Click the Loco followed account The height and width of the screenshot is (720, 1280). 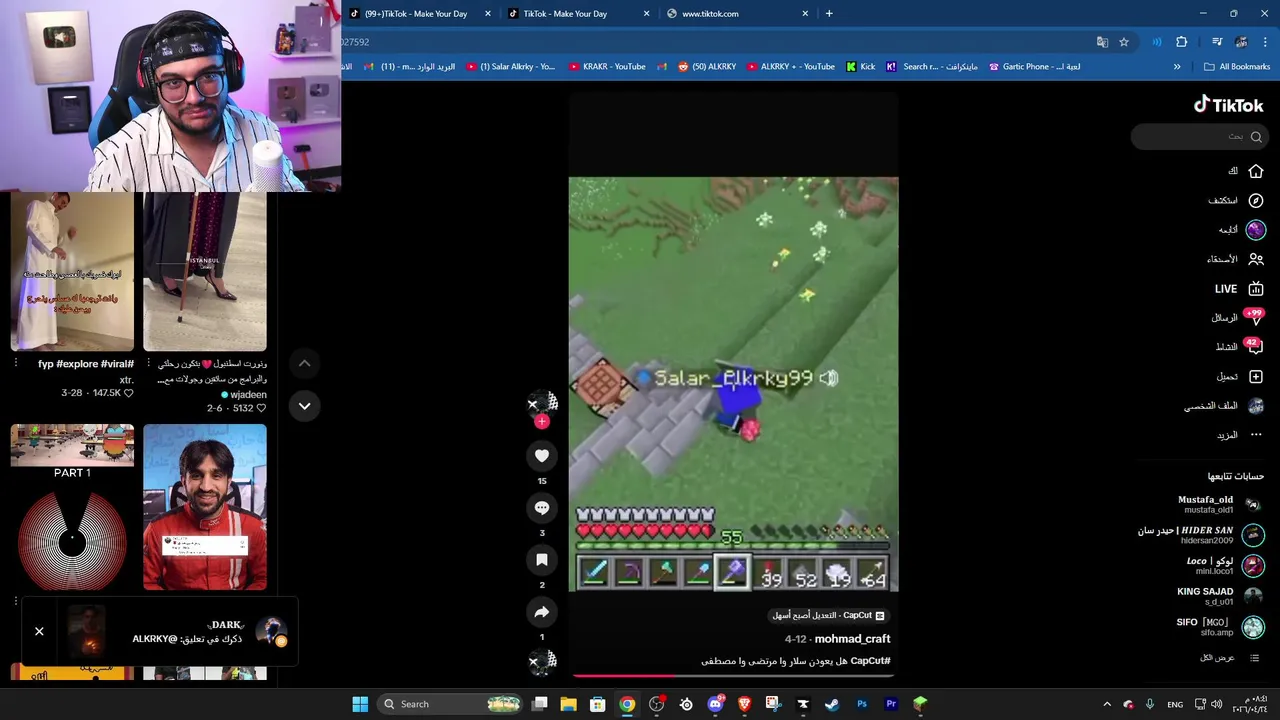click(x=1225, y=565)
